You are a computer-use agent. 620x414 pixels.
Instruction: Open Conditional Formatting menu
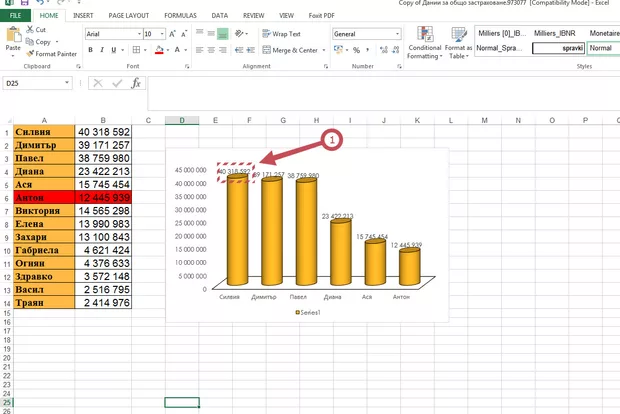tap(424, 46)
